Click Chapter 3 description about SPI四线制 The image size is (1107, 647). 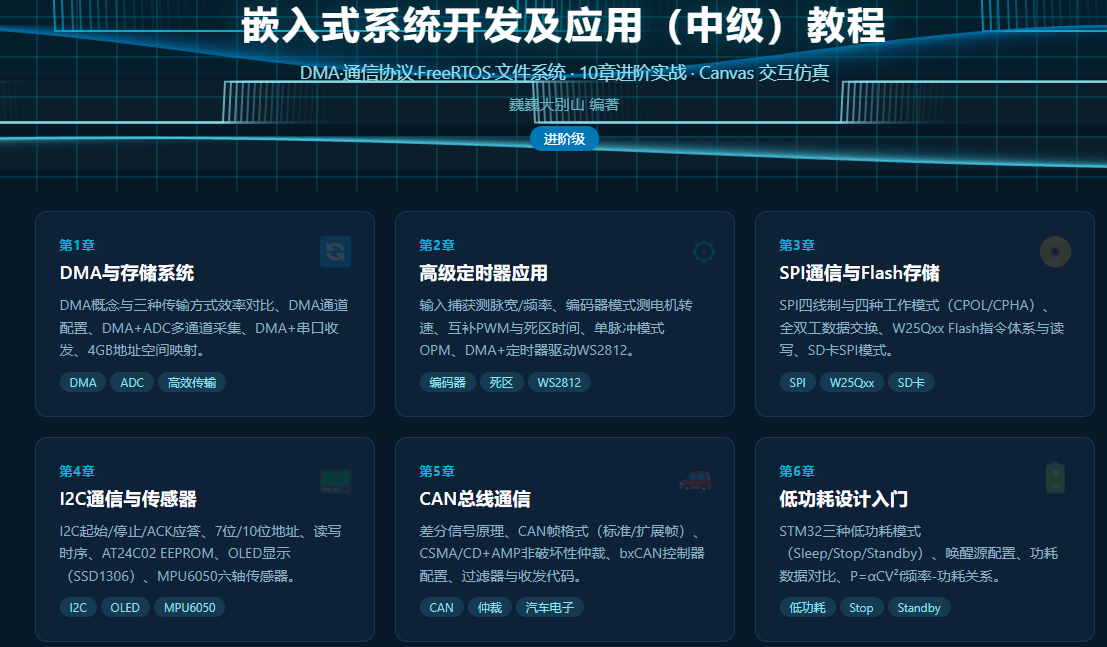pyautogui.click(x=922, y=328)
